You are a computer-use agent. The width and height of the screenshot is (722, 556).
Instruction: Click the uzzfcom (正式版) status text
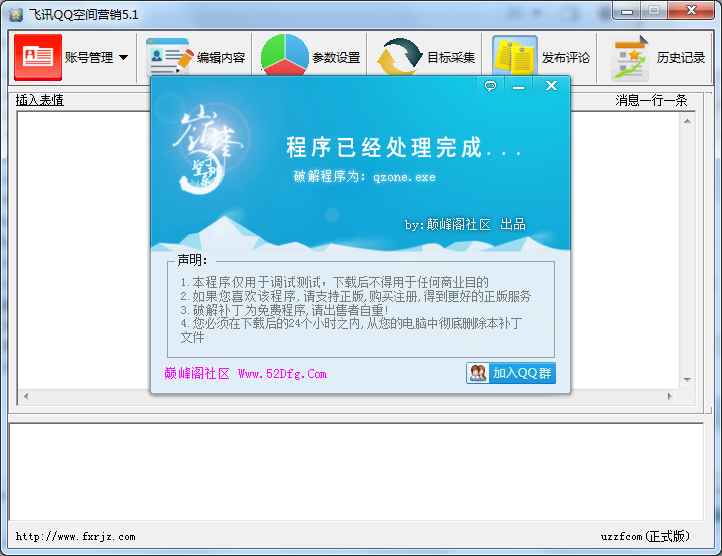pos(645,536)
